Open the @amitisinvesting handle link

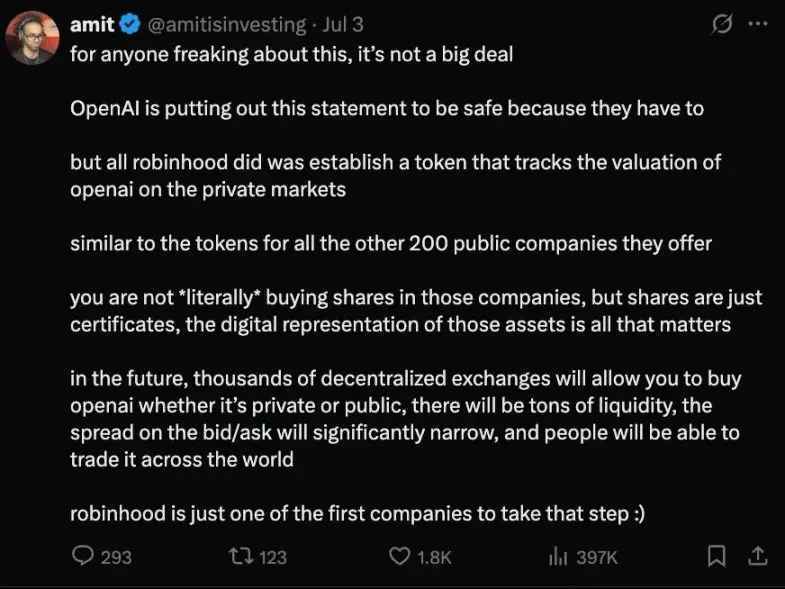pyautogui.click(x=226, y=25)
